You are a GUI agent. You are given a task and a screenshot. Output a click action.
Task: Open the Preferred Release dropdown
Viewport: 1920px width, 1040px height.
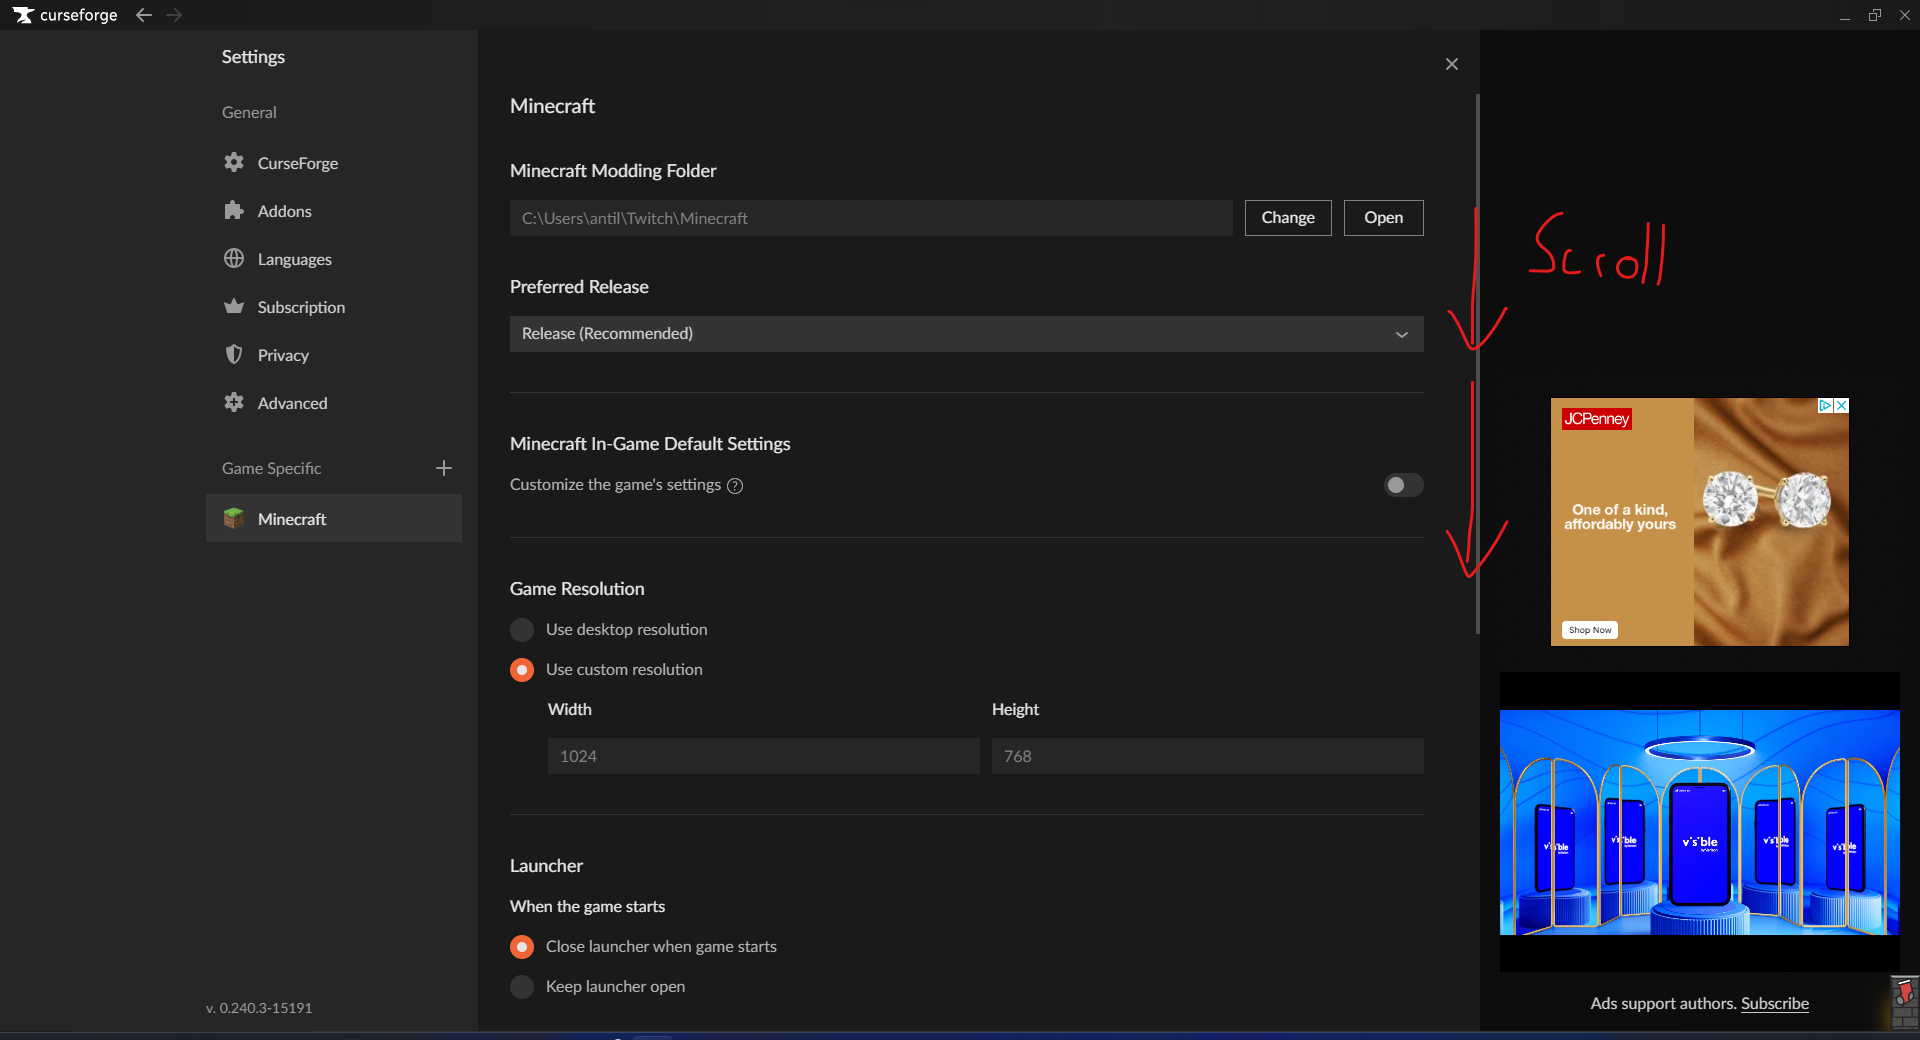coord(966,334)
